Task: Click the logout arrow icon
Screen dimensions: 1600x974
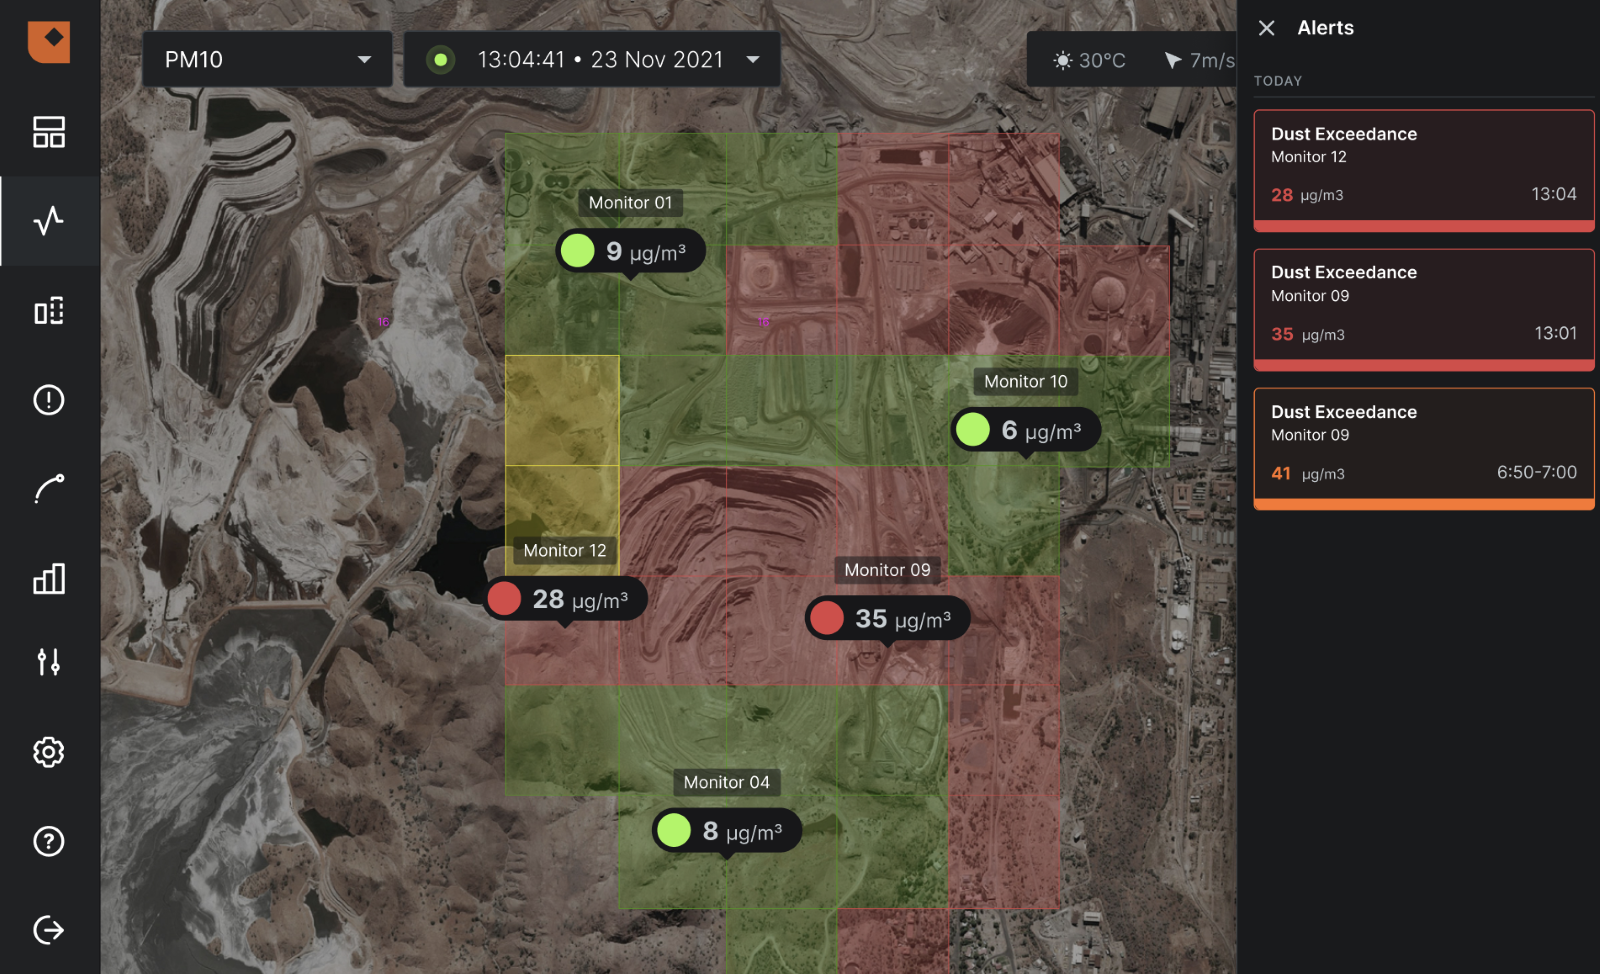Action: (x=49, y=930)
